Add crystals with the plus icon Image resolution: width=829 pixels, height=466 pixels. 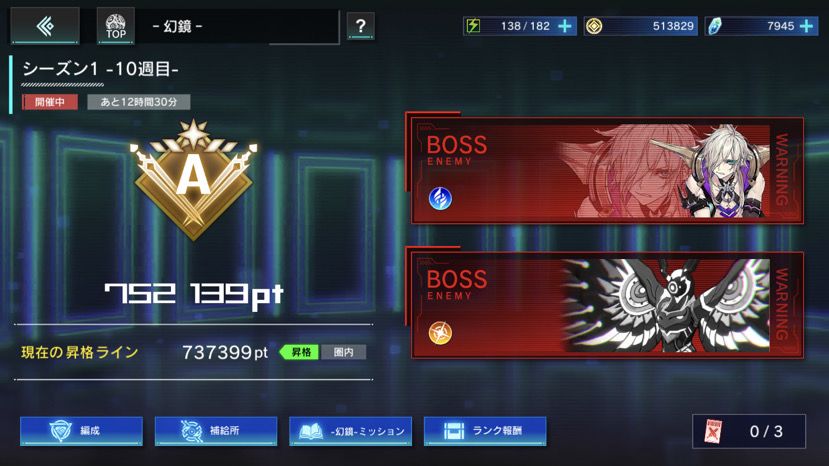coord(806,26)
